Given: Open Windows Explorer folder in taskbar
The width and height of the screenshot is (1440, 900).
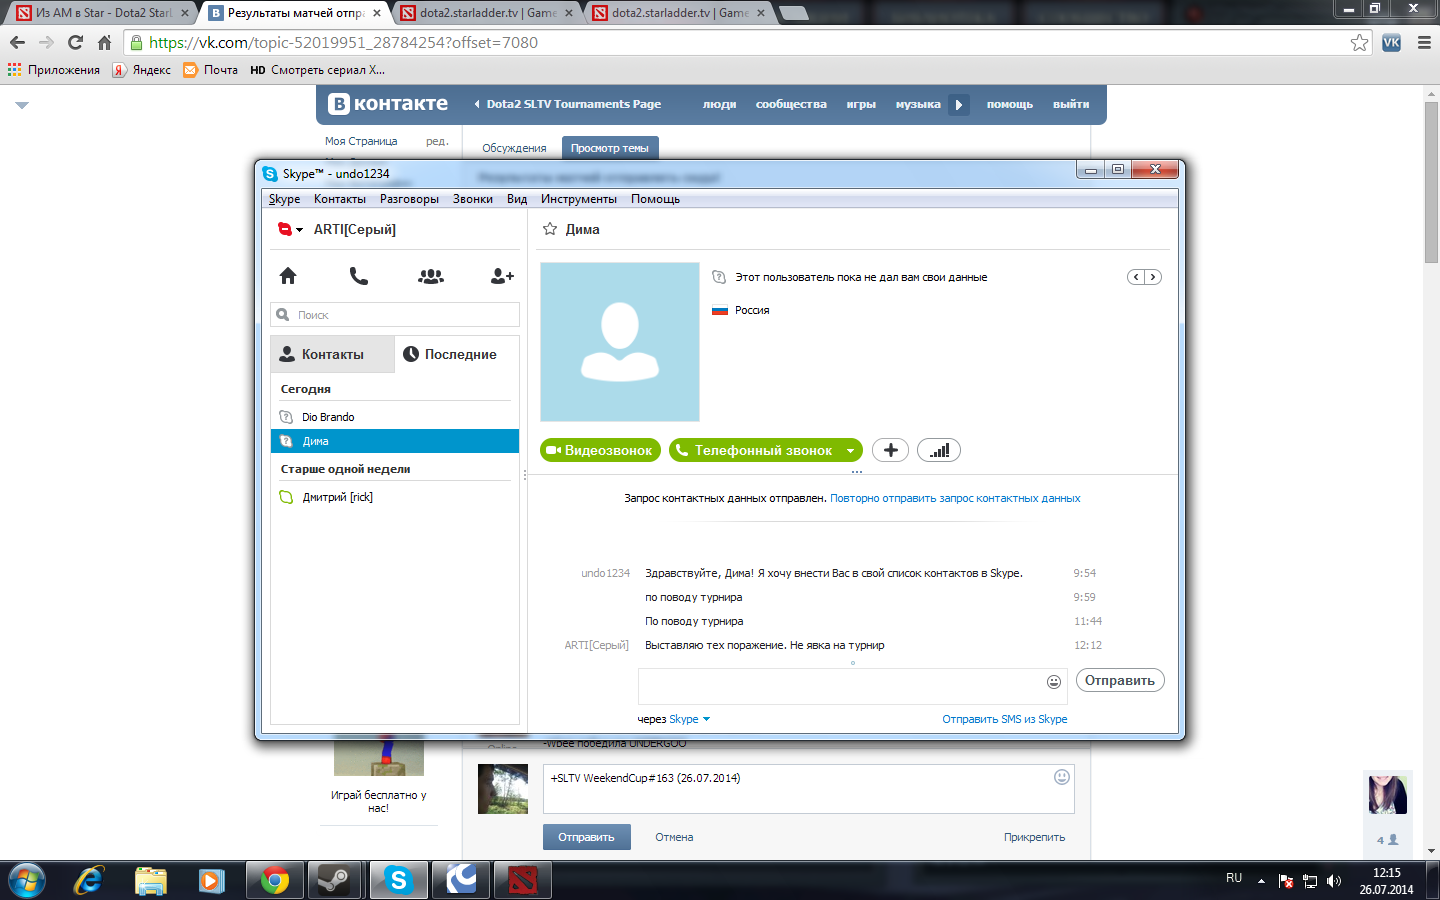Looking at the screenshot, I should click(x=151, y=880).
